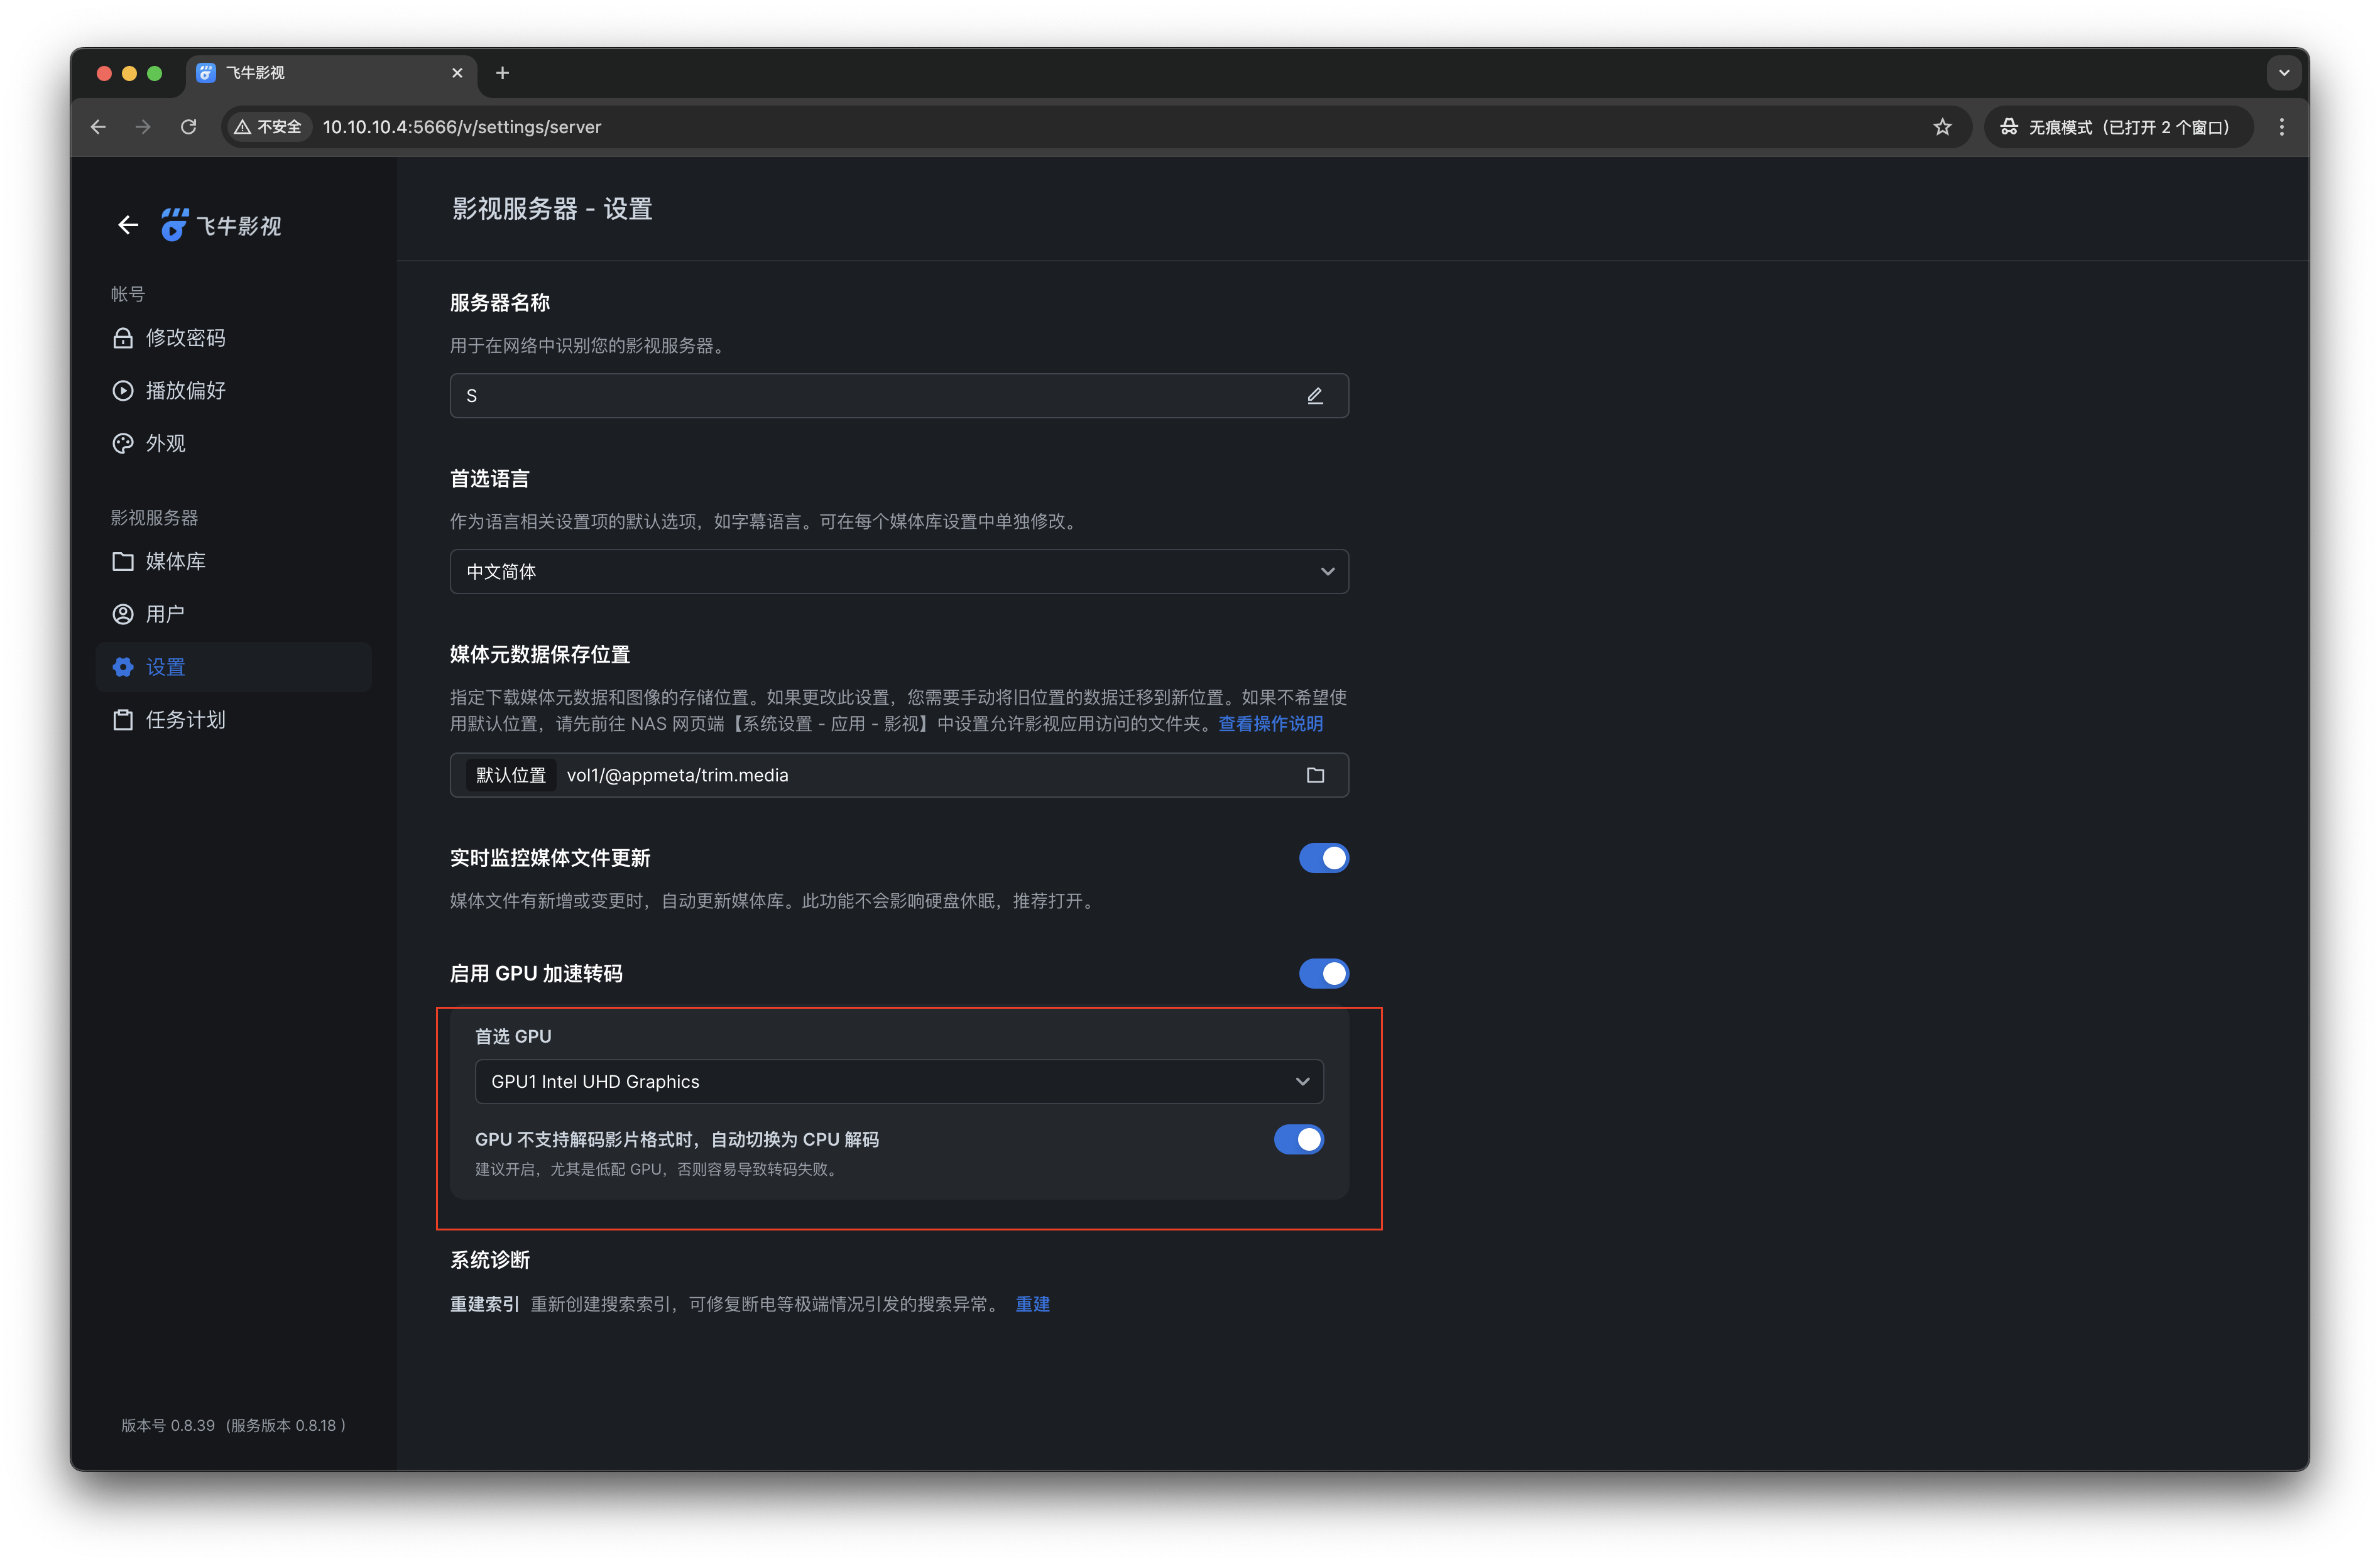Reload the page with refresh icon
This screenshot has height=1564, width=2380.
click(x=188, y=127)
